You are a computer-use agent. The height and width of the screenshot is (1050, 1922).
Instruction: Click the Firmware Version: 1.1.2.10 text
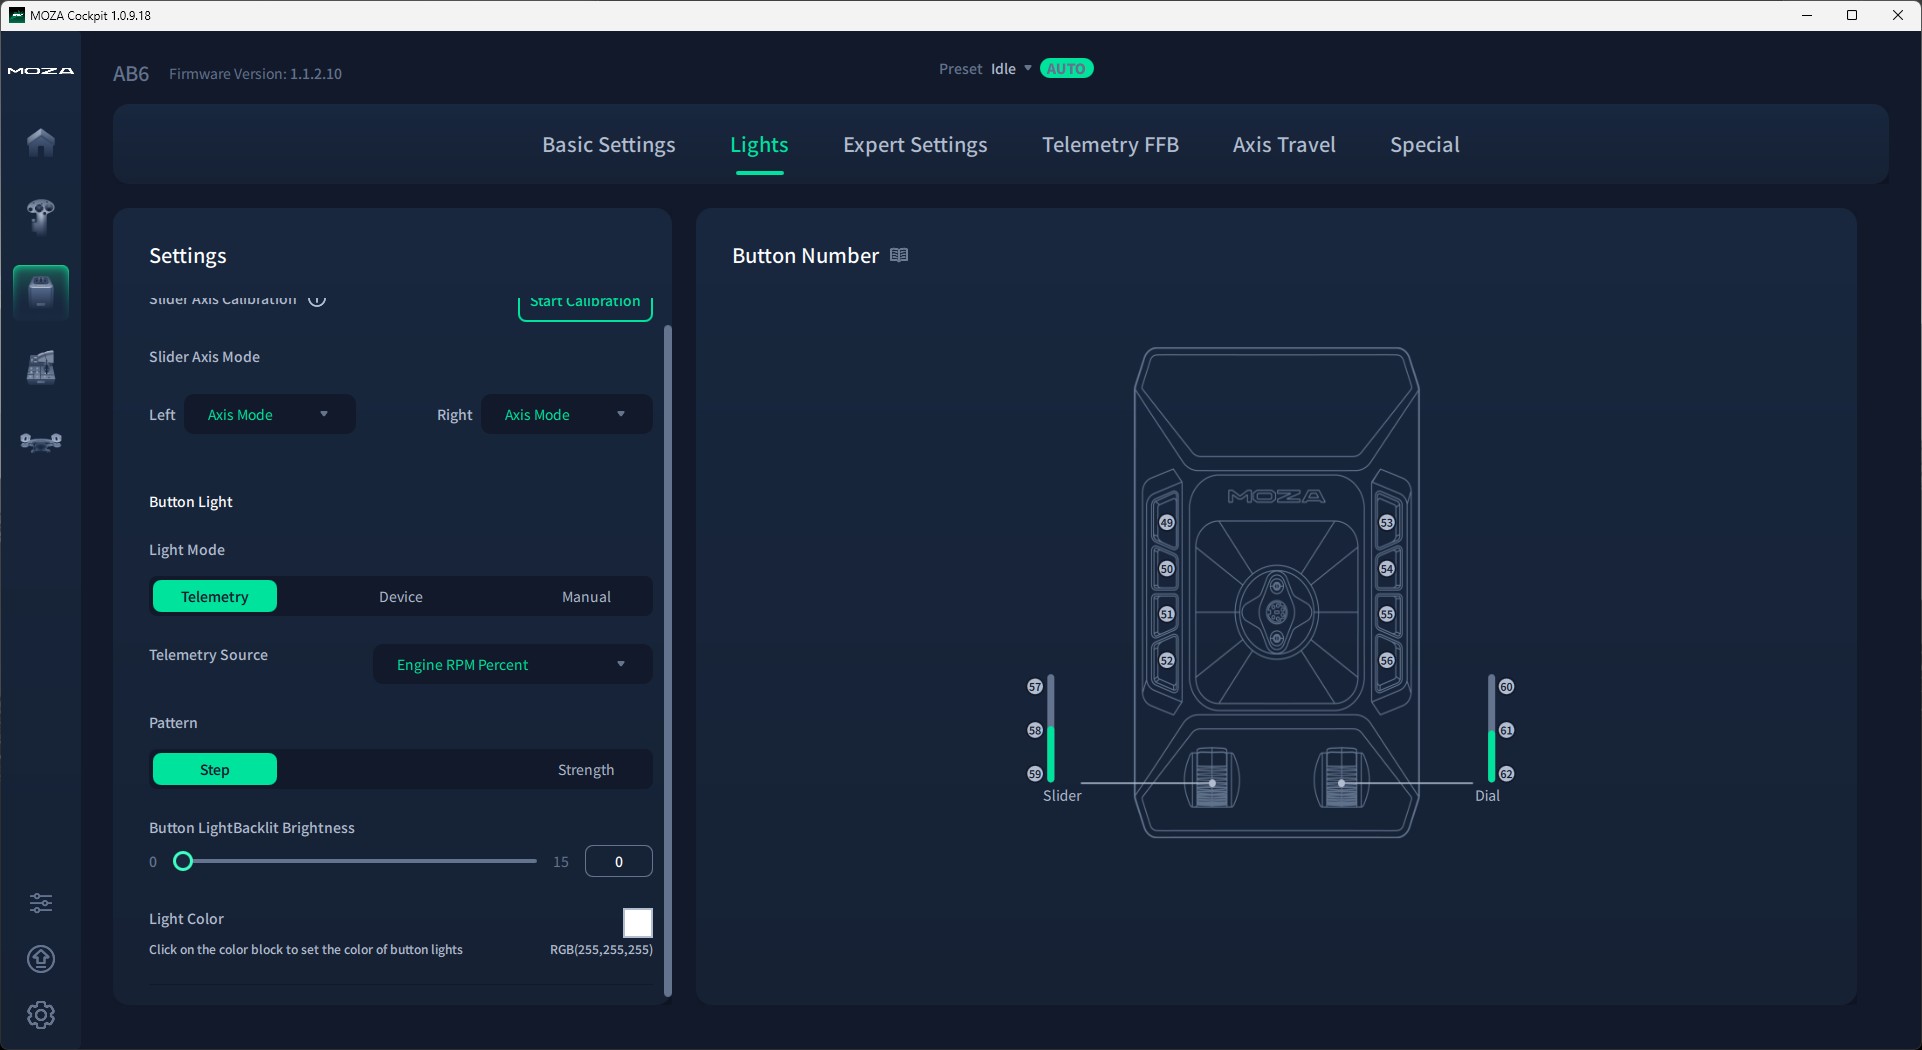pos(255,74)
